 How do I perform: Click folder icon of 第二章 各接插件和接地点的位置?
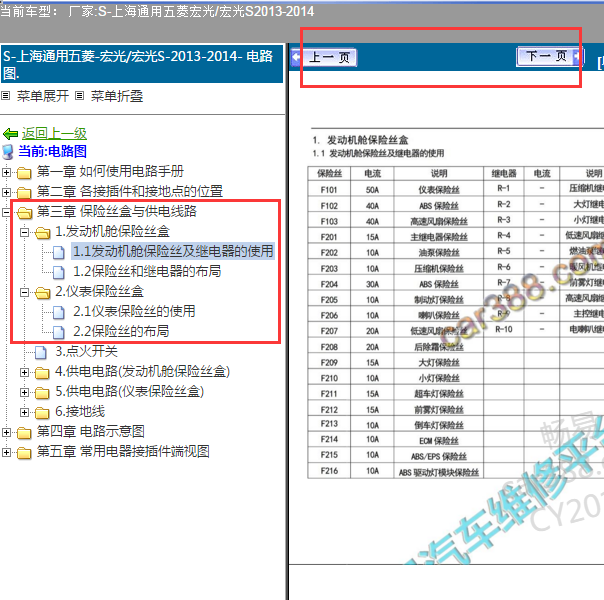[x=24, y=193]
